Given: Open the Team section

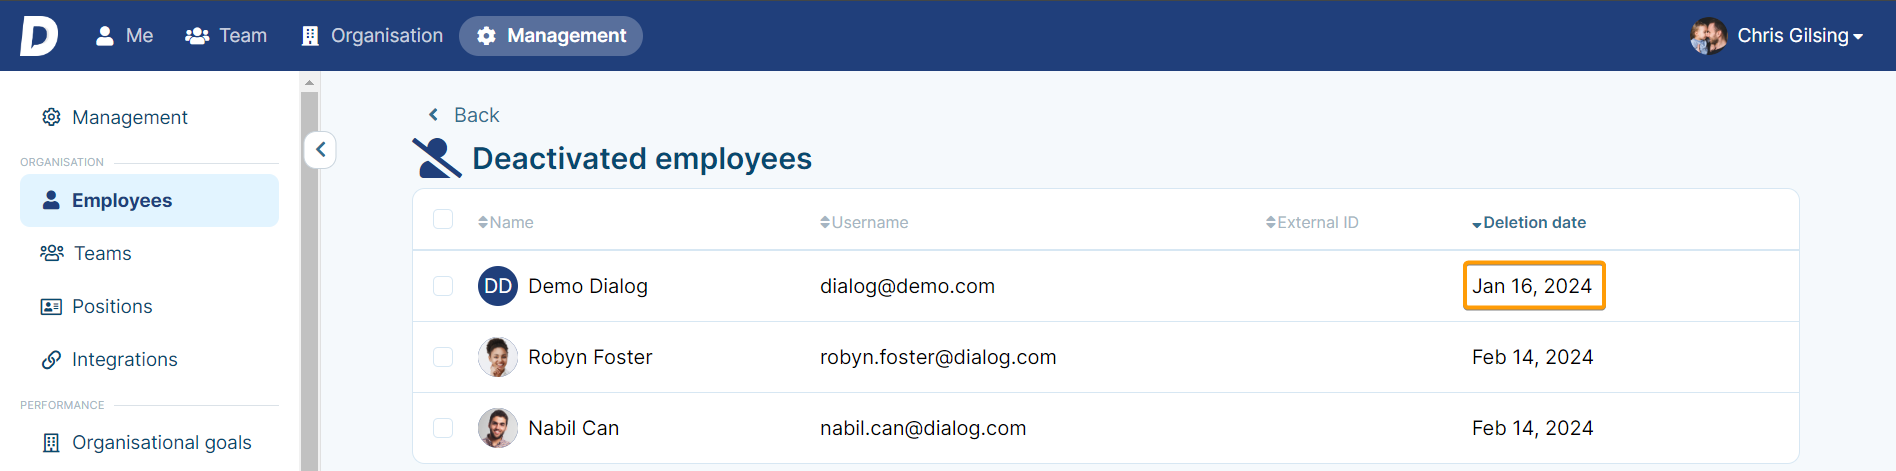Looking at the screenshot, I should click(x=226, y=36).
